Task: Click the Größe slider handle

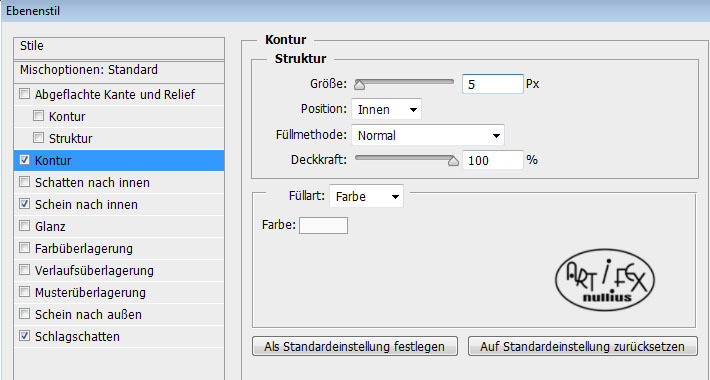Action: coord(360,85)
